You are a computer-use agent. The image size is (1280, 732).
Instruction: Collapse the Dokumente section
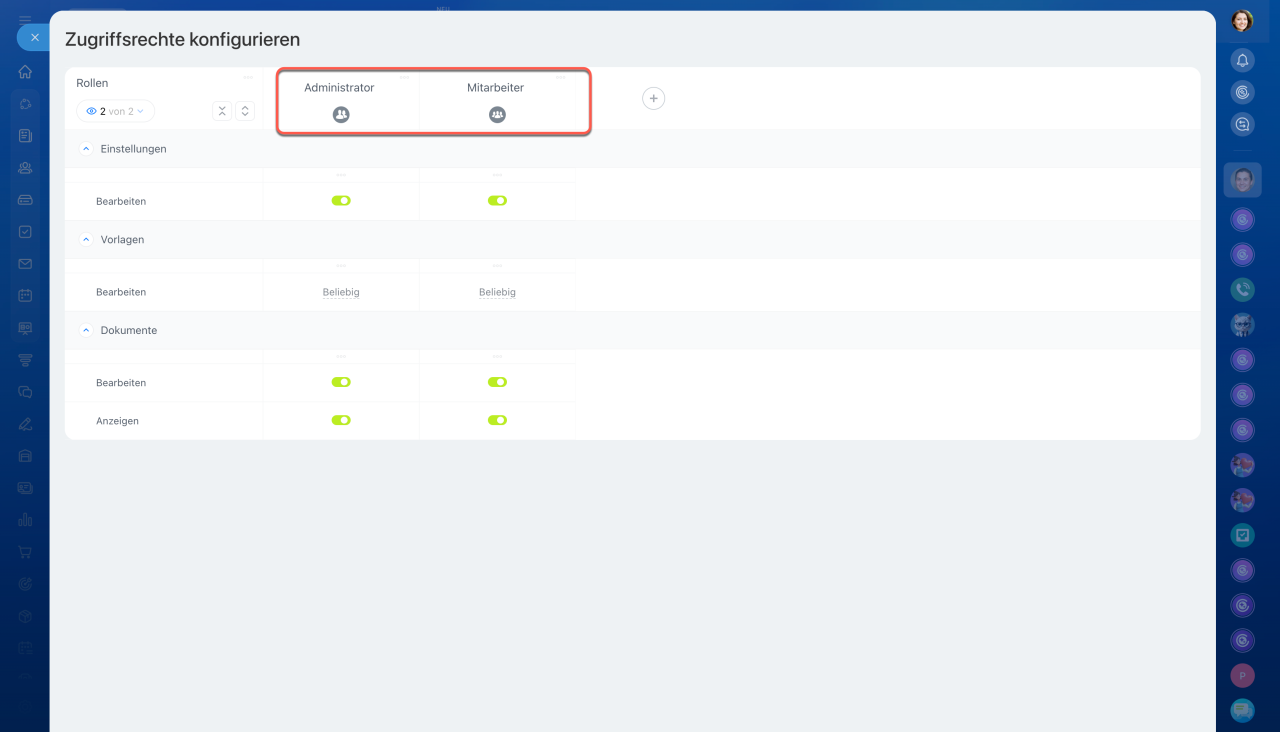tap(86, 330)
